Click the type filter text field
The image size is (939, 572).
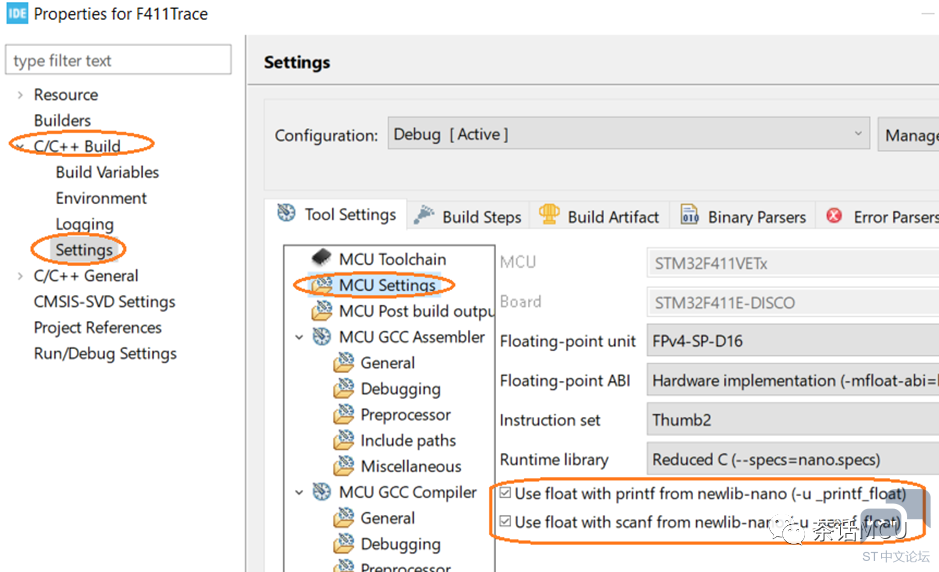coord(119,60)
